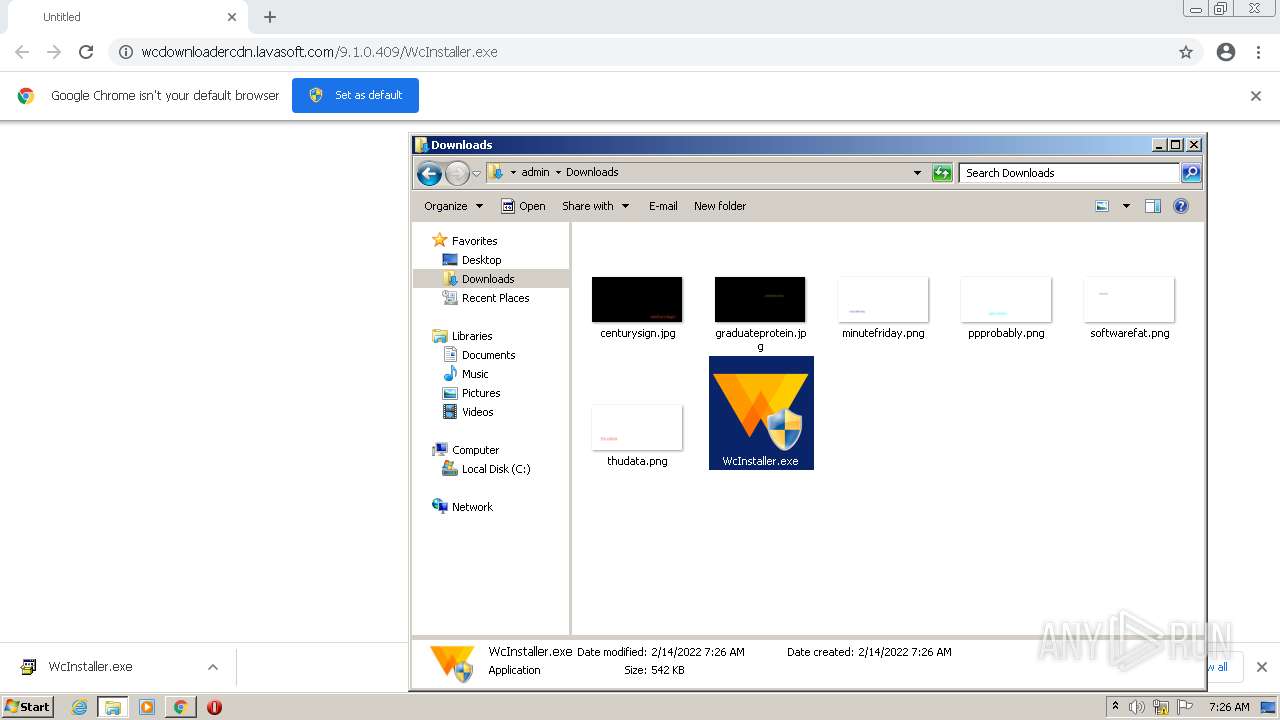Expand the view options dropdown arrow

pos(1126,206)
